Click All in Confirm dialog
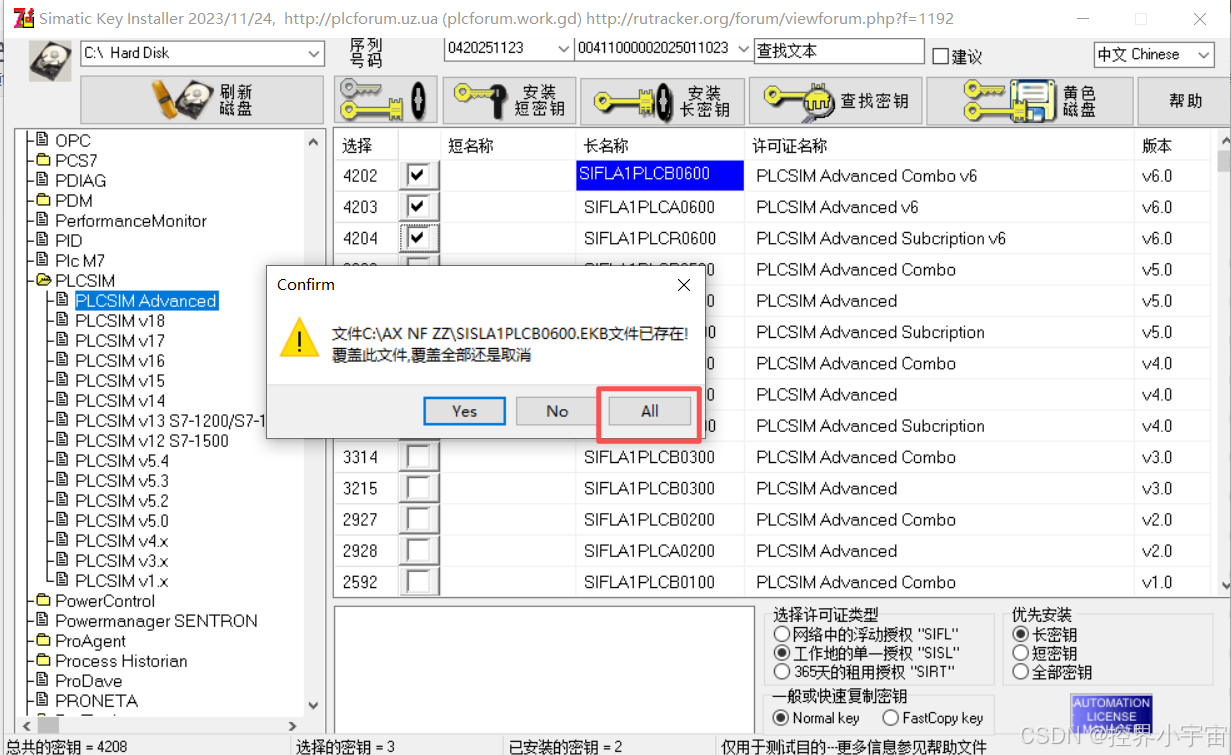 (x=650, y=411)
